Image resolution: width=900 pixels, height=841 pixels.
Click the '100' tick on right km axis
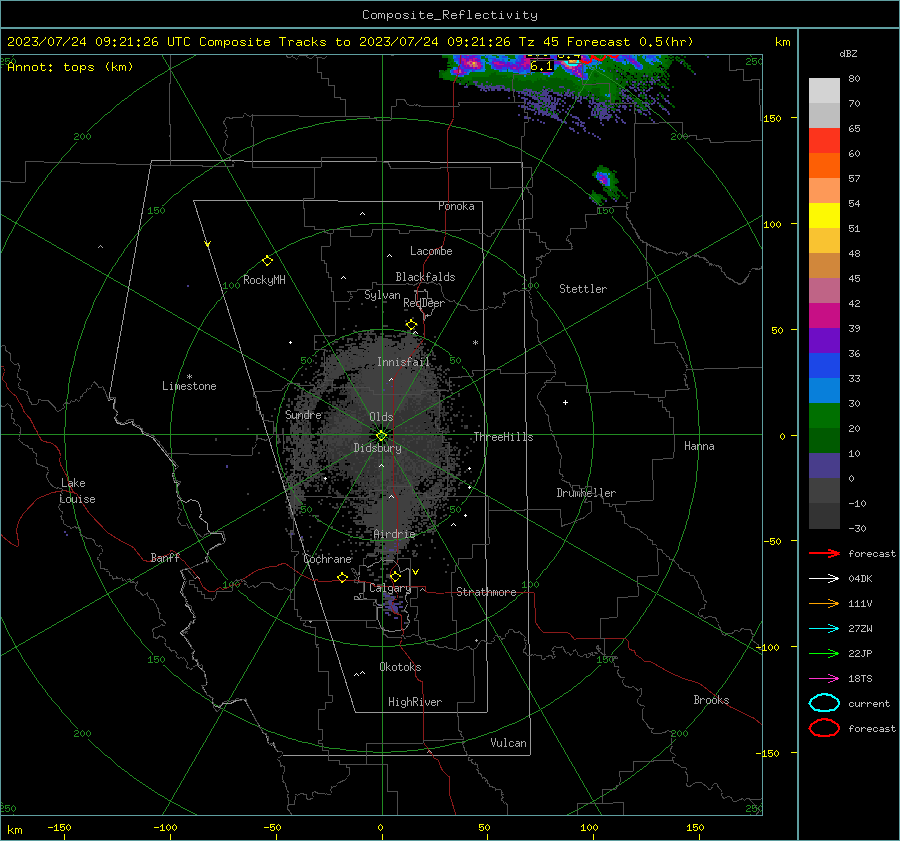coord(772,224)
